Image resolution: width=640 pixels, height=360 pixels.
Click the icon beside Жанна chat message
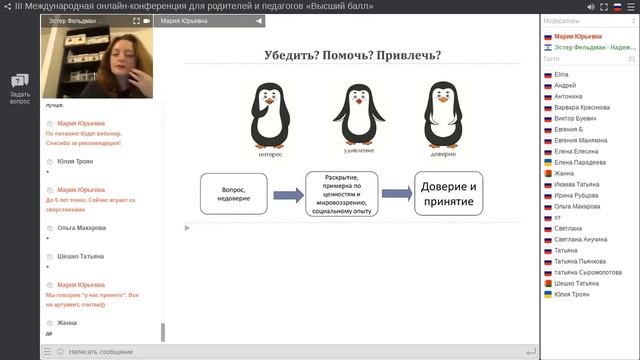[x=50, y=323]
